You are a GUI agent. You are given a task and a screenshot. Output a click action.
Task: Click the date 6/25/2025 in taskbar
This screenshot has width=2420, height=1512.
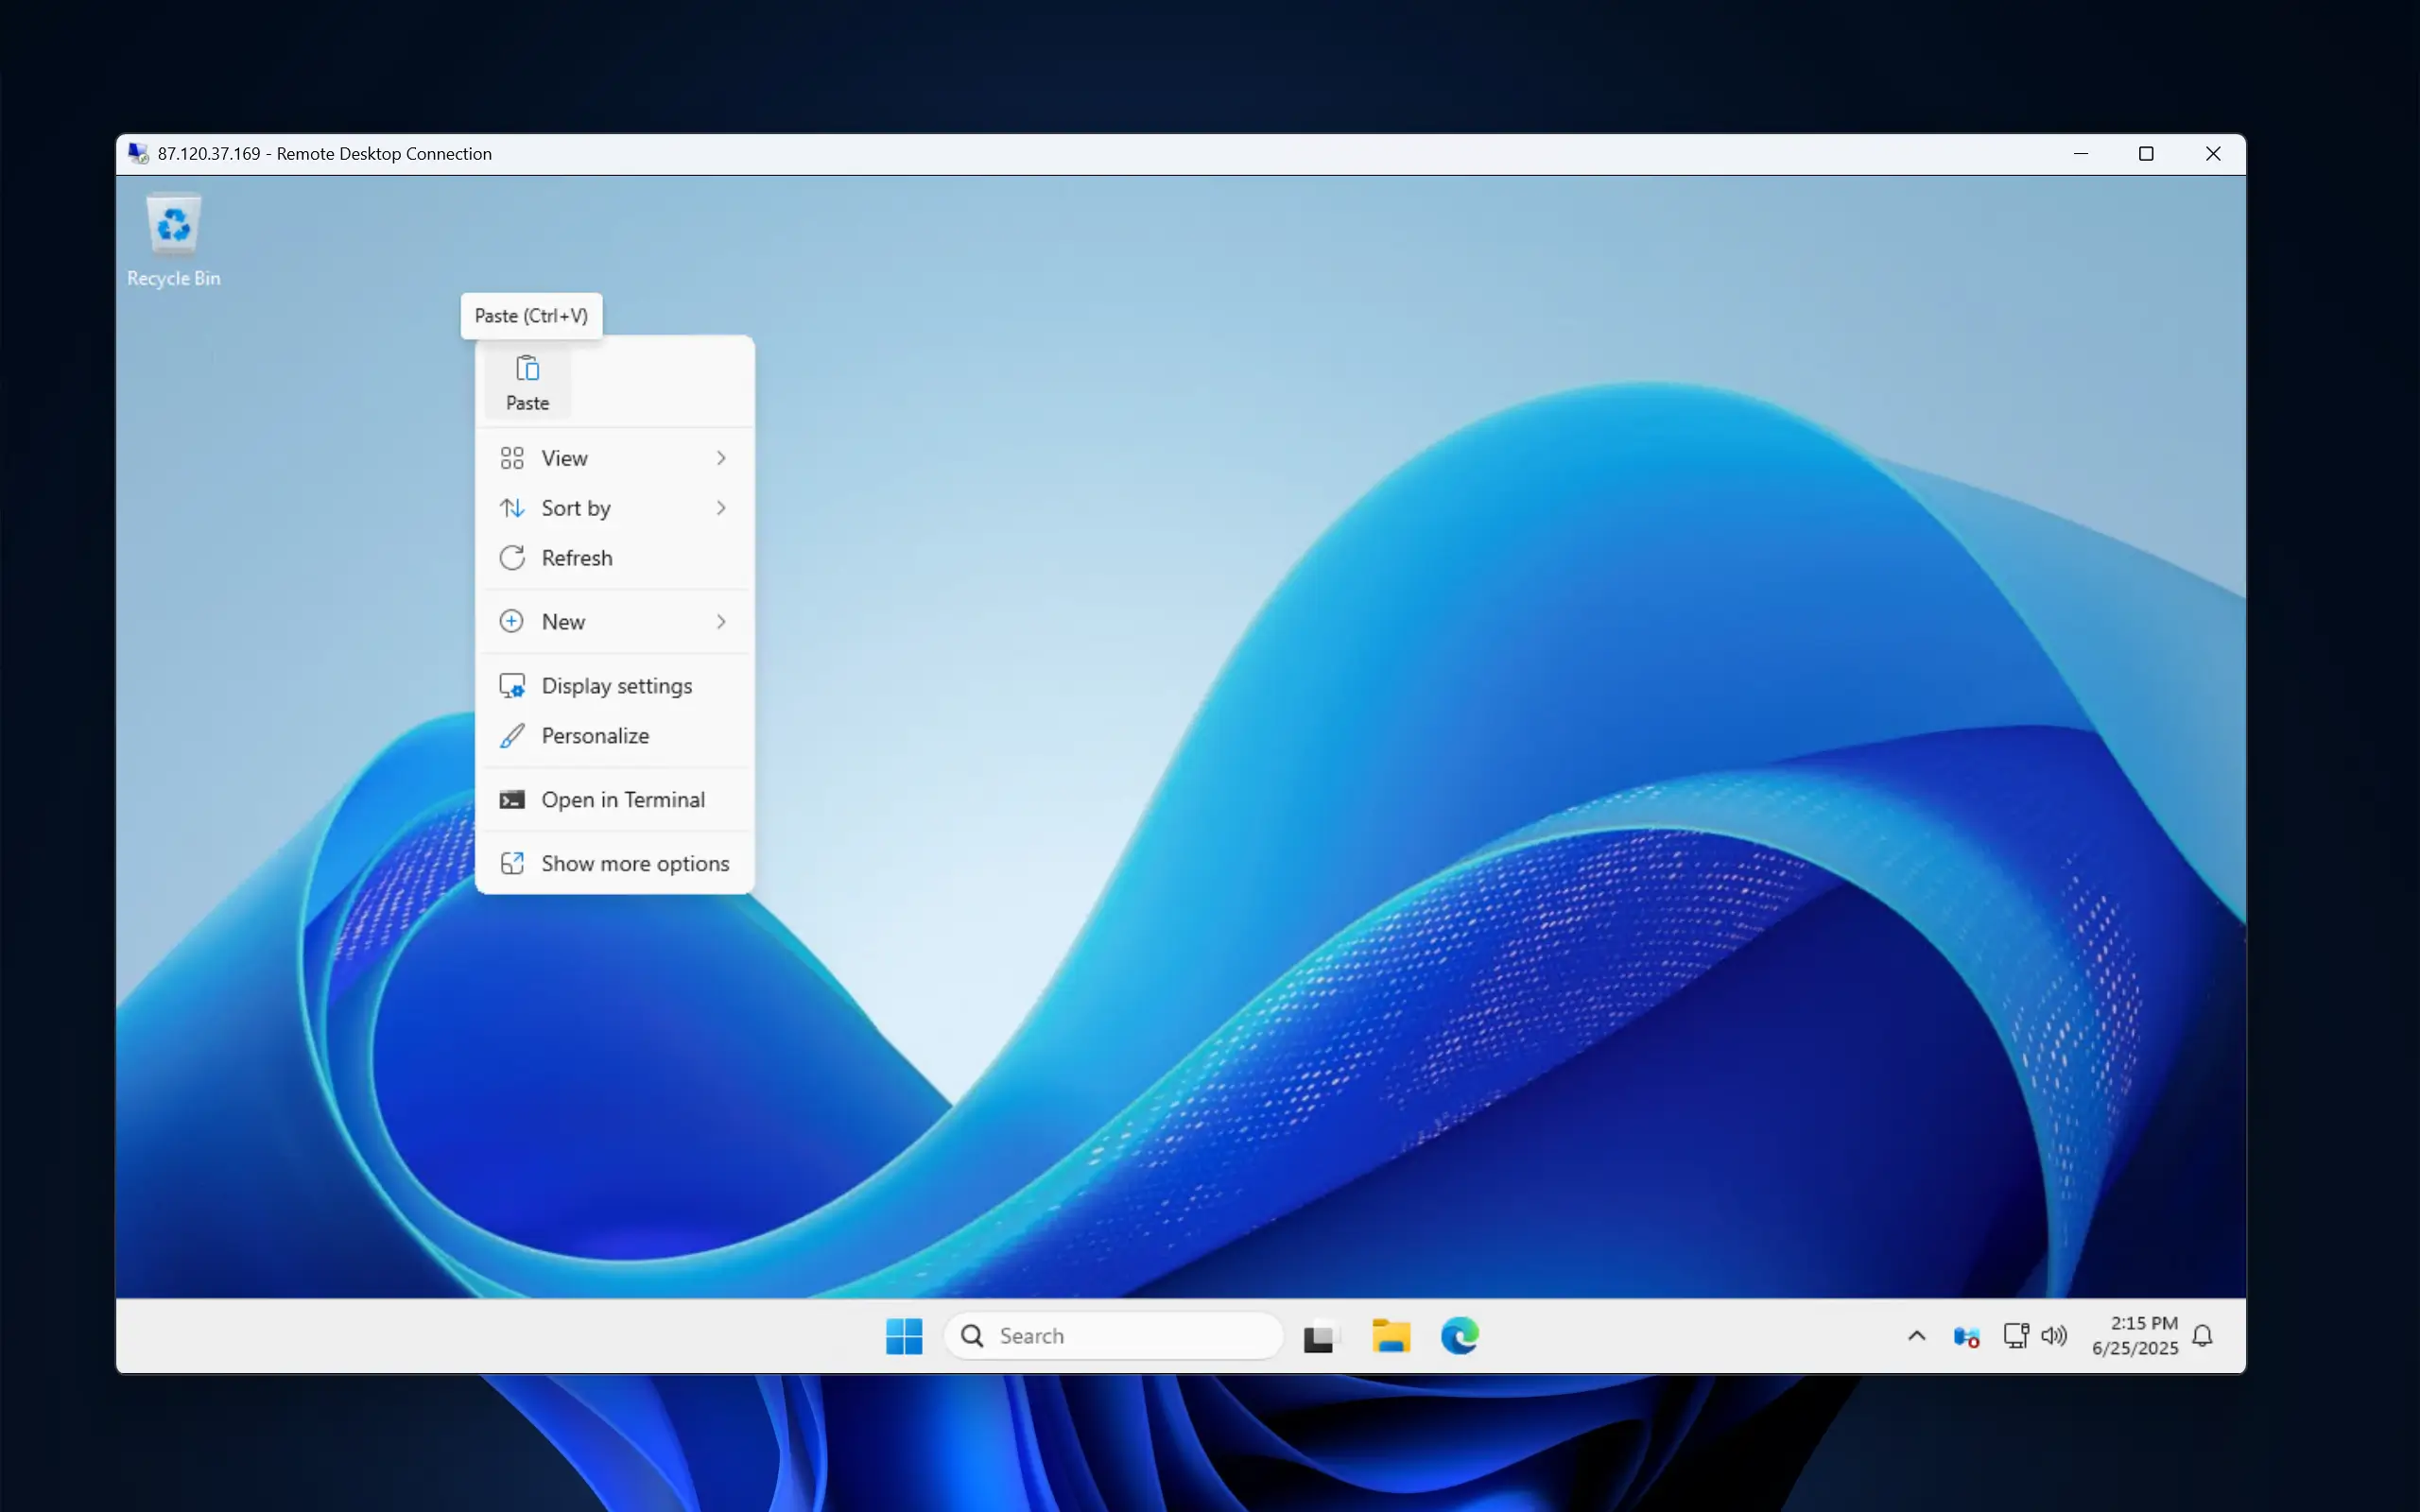coord(2135,1348)
